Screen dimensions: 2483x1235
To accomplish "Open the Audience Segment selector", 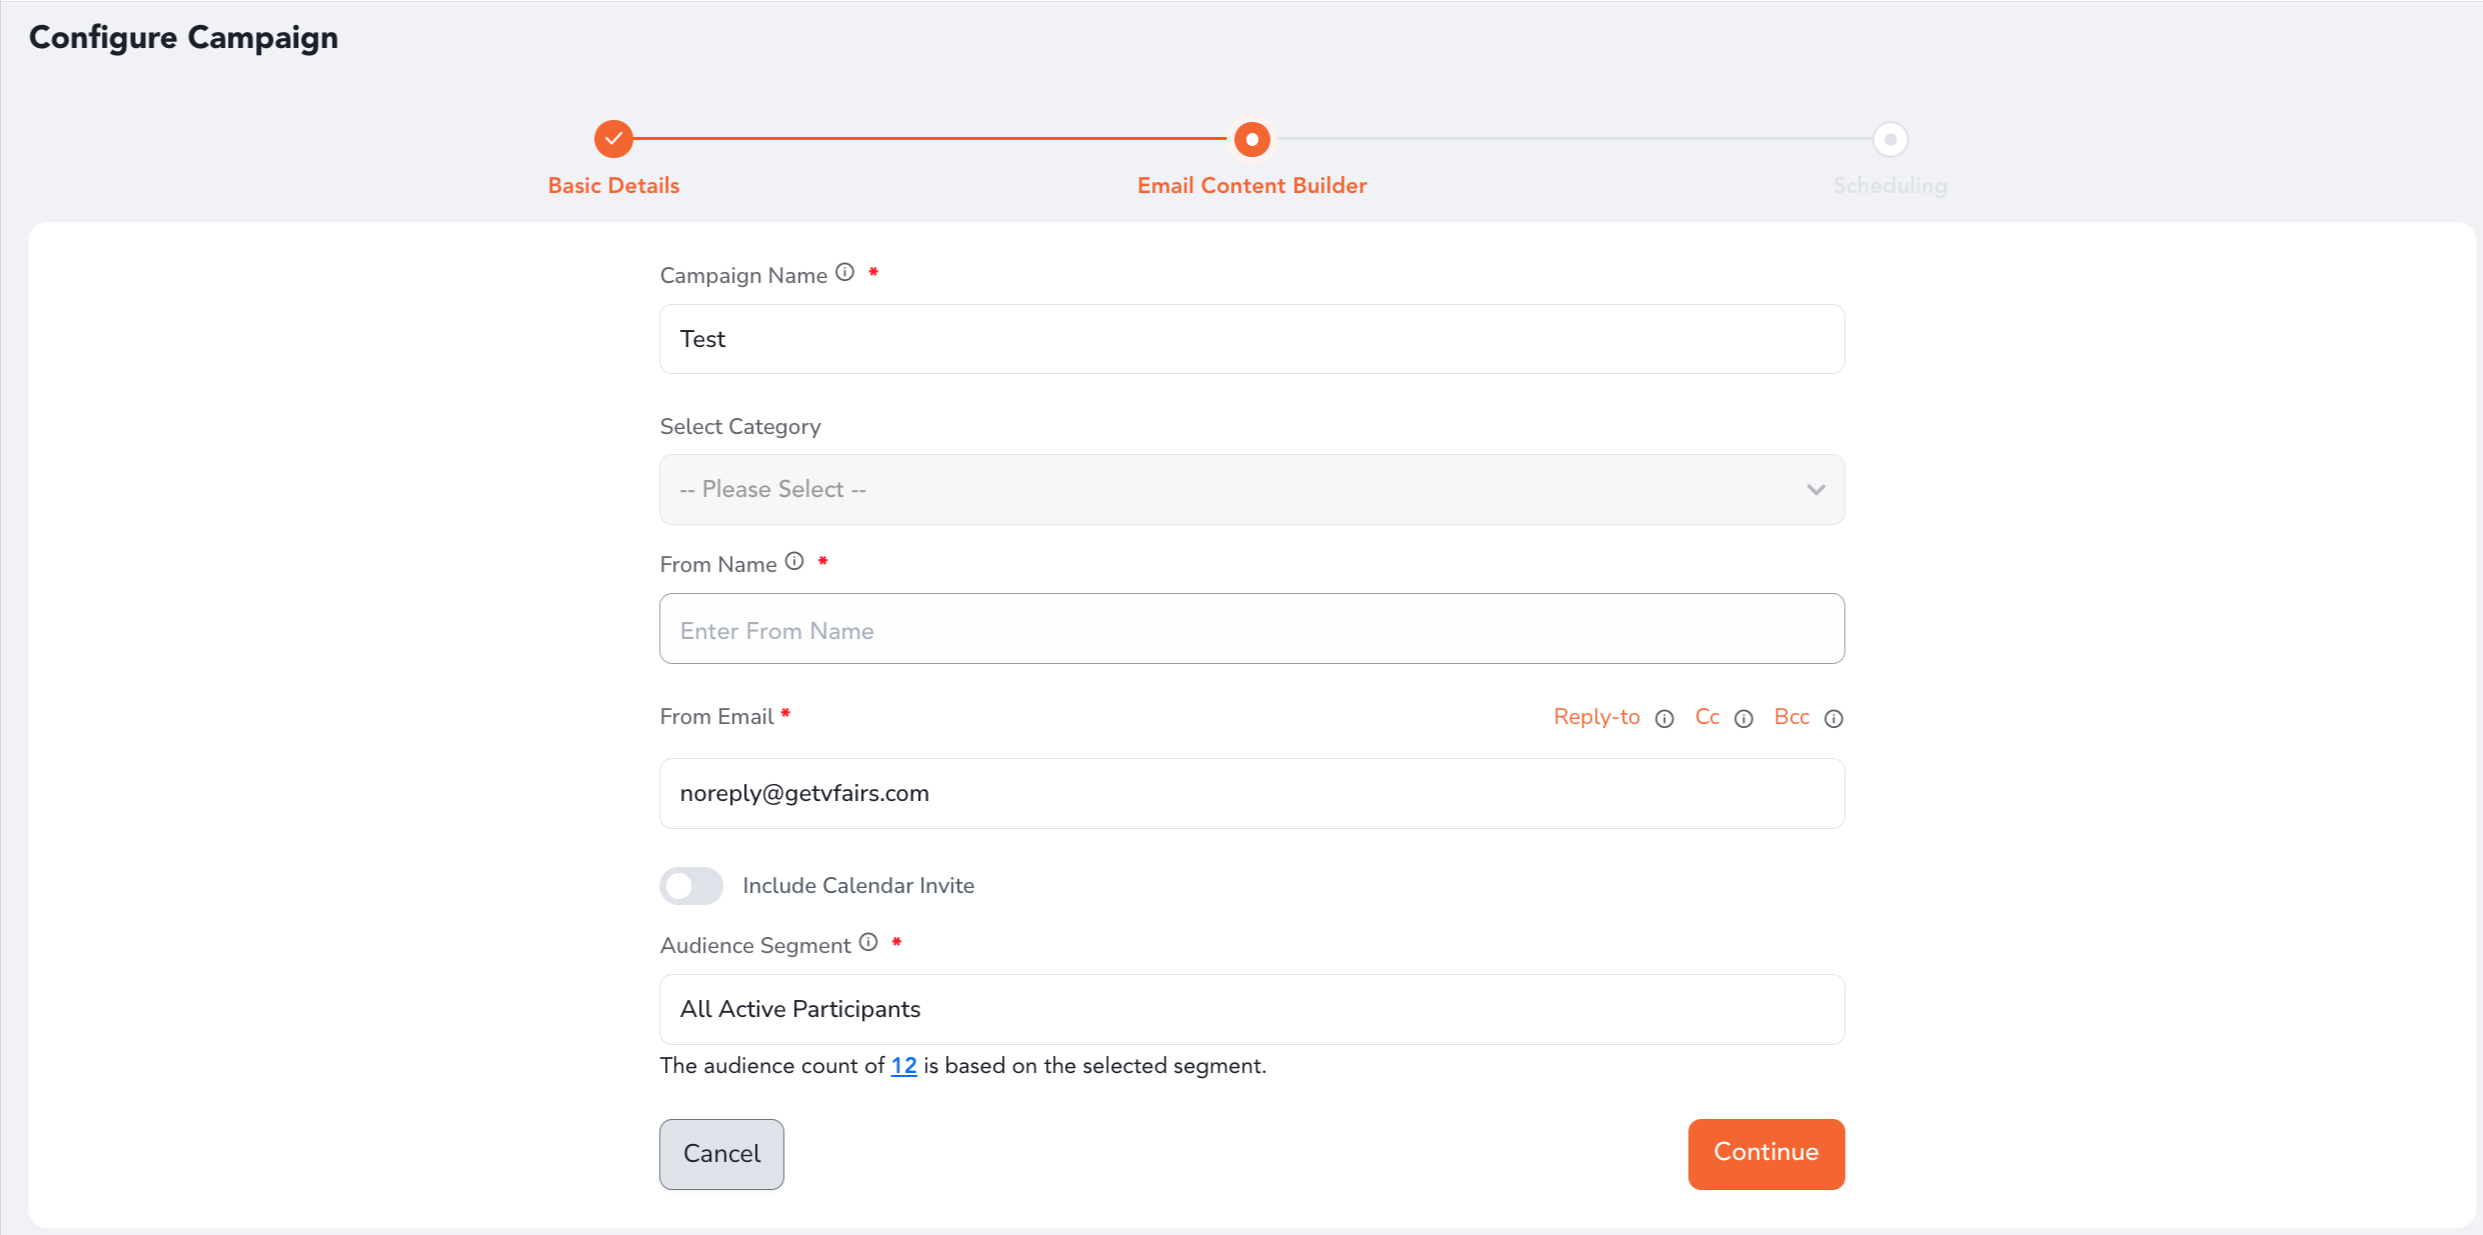I will [1250, 1009].
